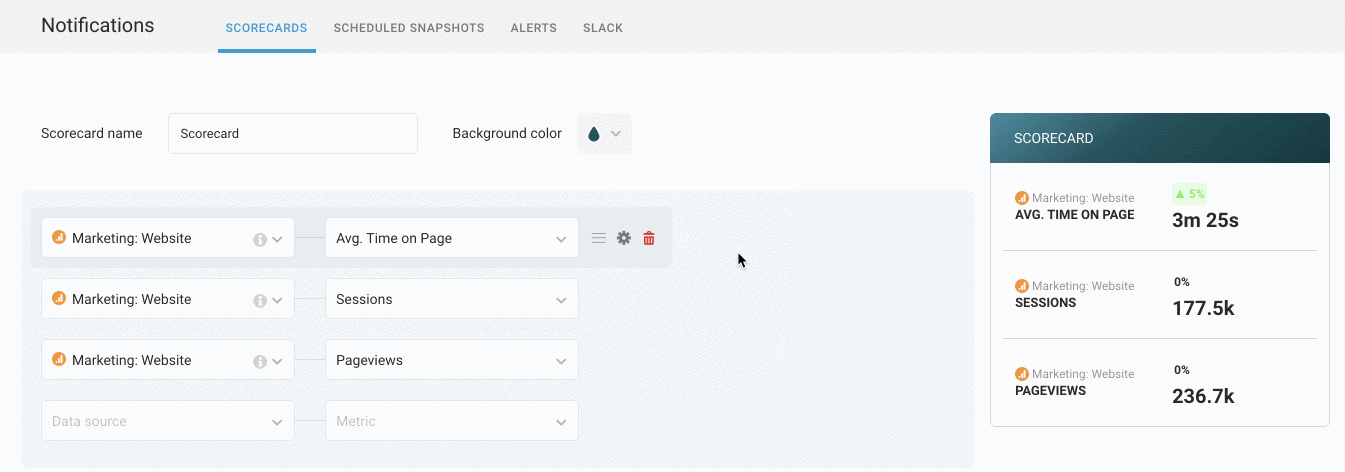Open the gear settings for Avg. Time on Page
The image size is (1345, 472).
(x=624, y=238)
